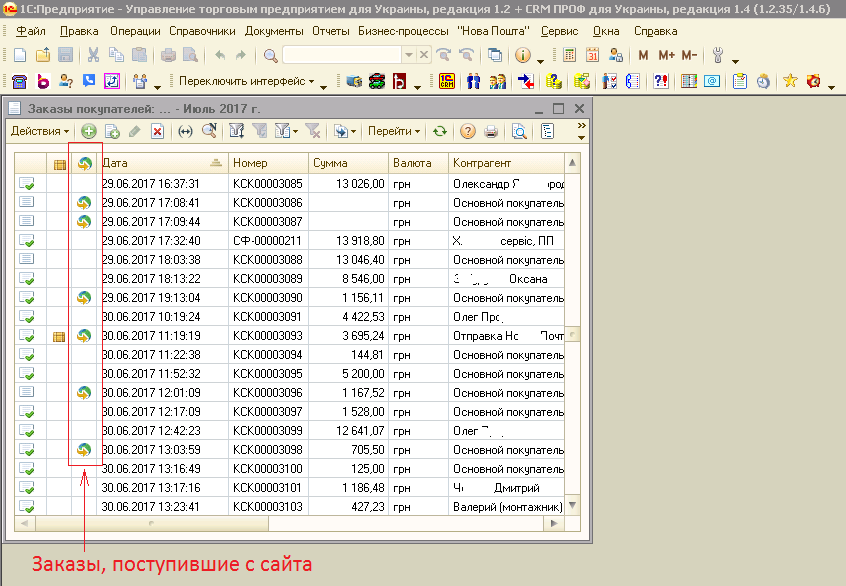This screenshot has width=846, height=586.
Task: Click the set date interval icon
Action: (185, 131)
